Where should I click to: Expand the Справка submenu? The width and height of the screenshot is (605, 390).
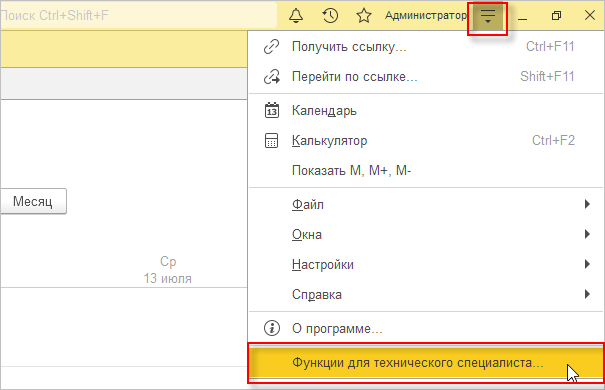426,294
